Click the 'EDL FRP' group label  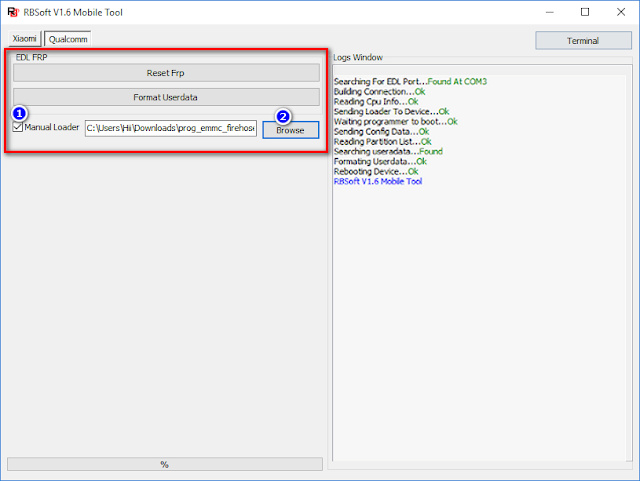coord(31,58)
